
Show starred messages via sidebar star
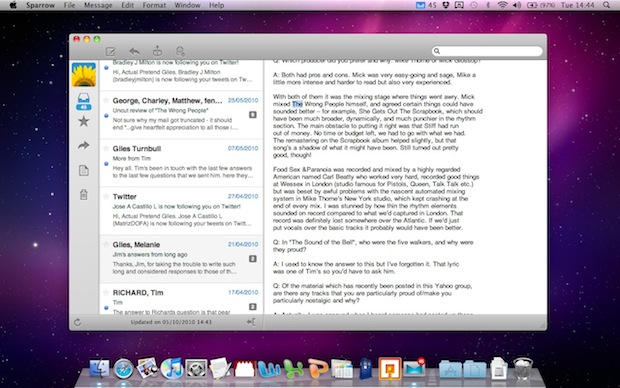click(83, 121)
